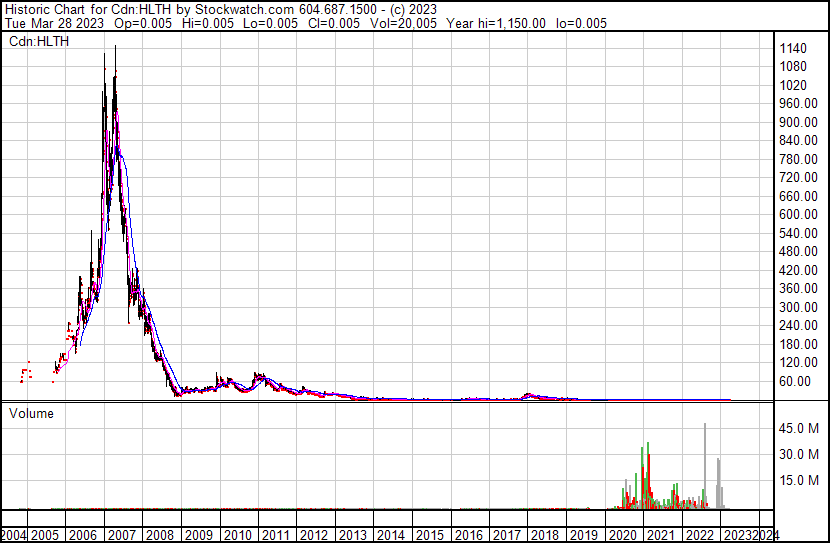The height and width of the screenshot is (543, 830).
Task: Select the 600.00 price level label
Action: (x=800, y=214)
